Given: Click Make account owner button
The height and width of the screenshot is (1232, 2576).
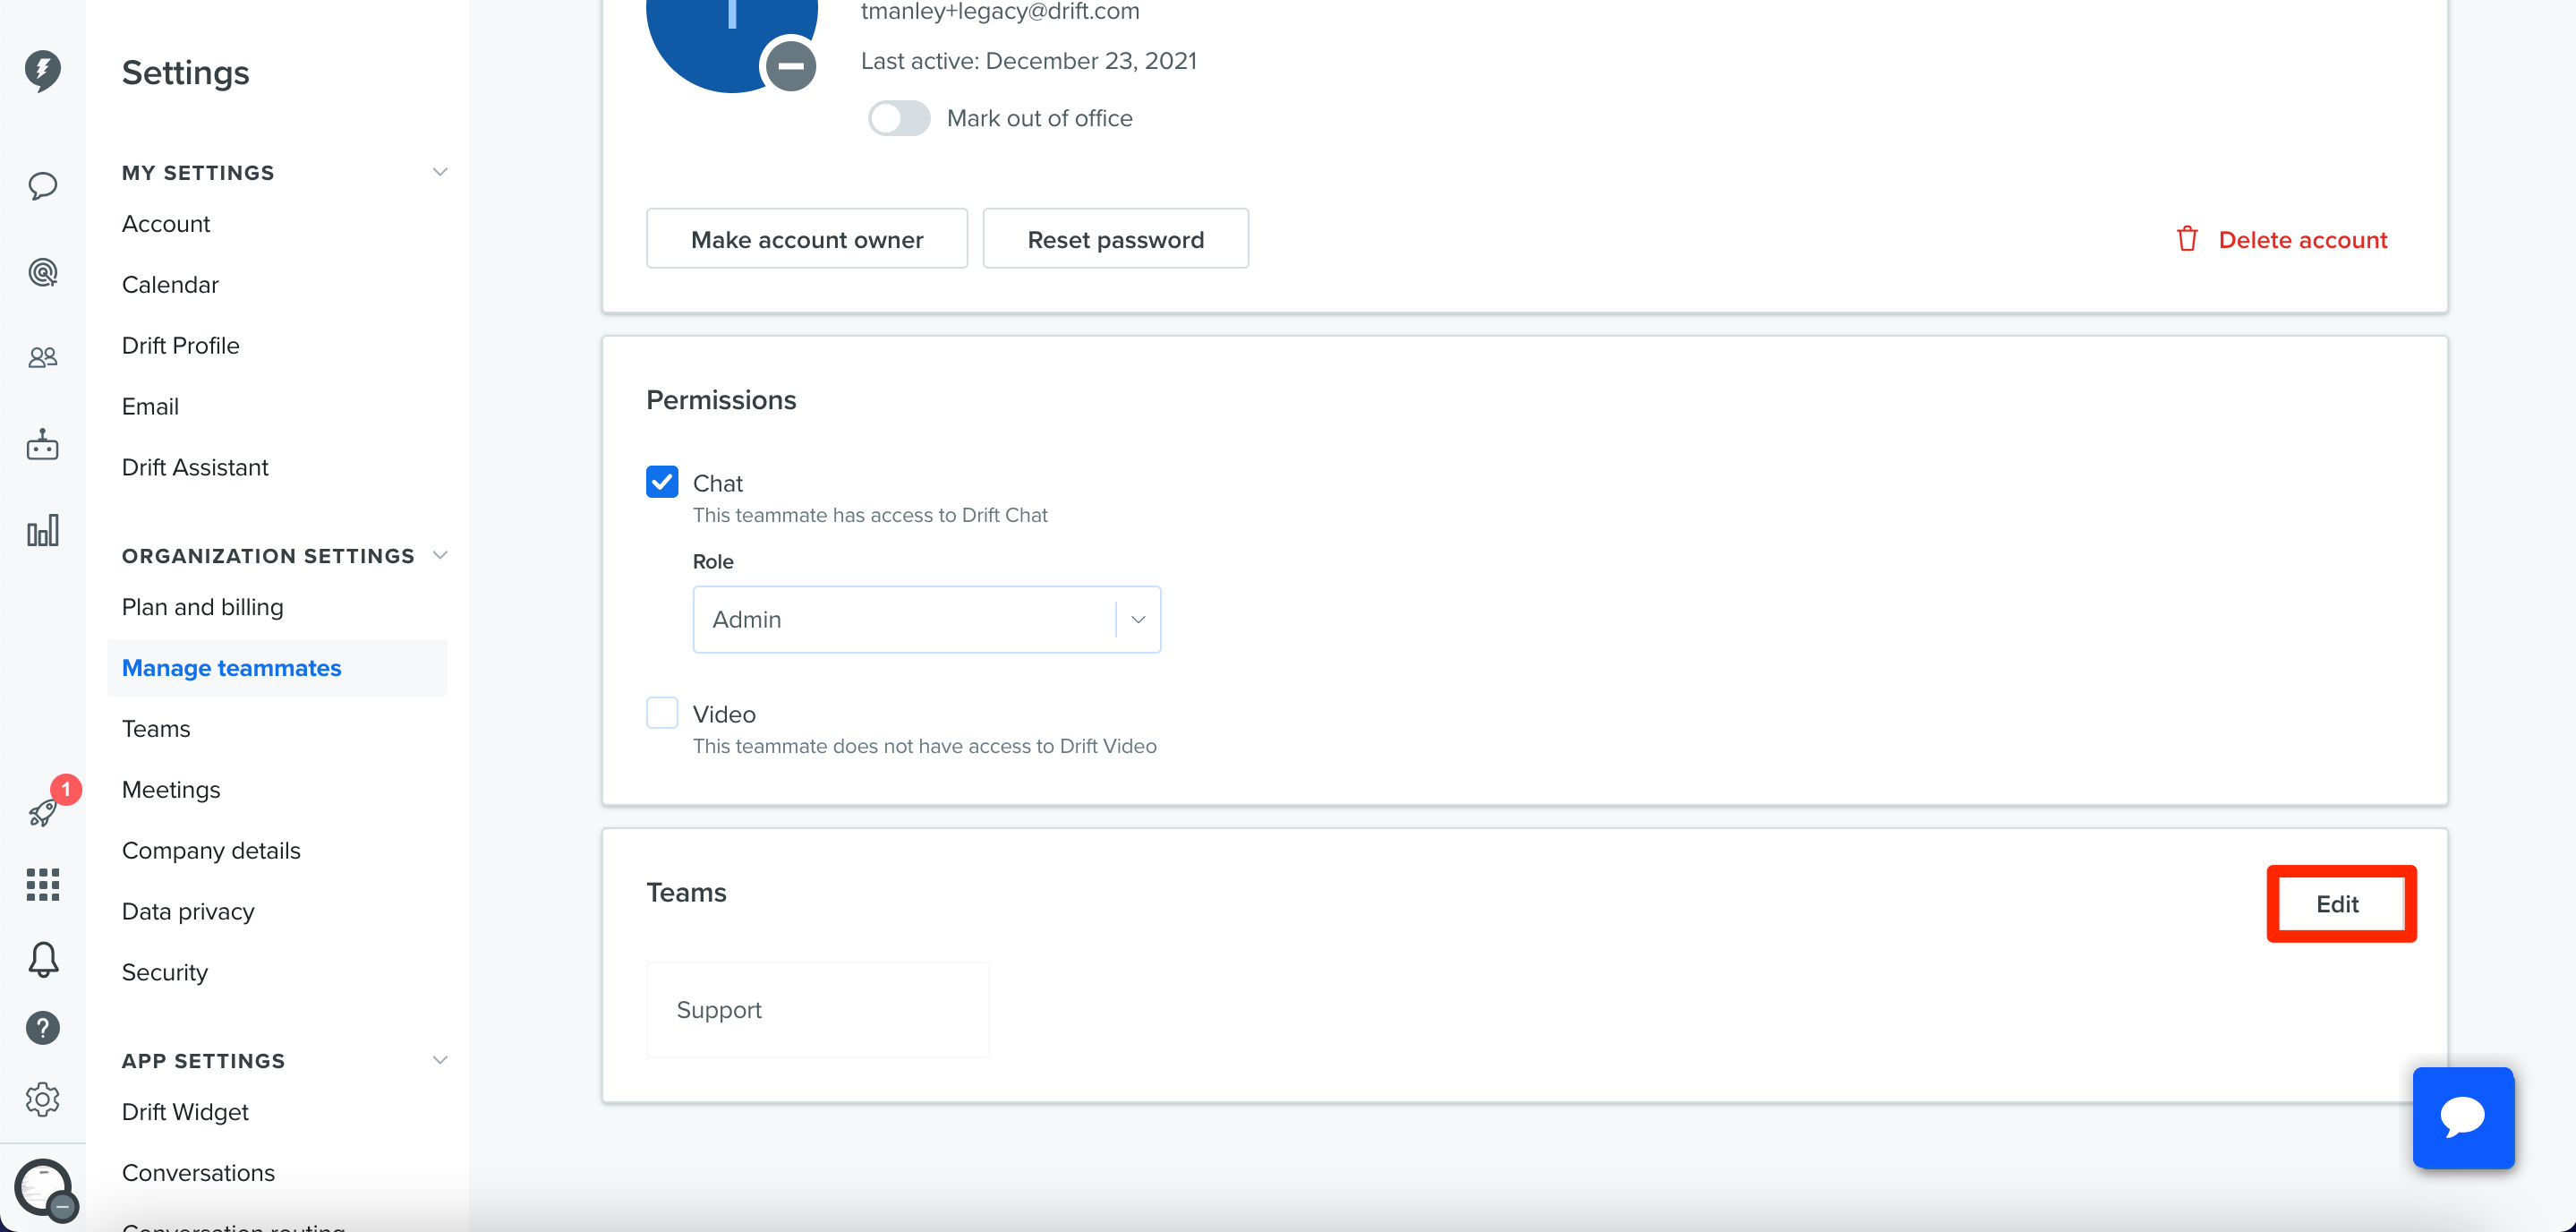Looking at the screenshot, I should pyautogui.click(x=807, y=239).
